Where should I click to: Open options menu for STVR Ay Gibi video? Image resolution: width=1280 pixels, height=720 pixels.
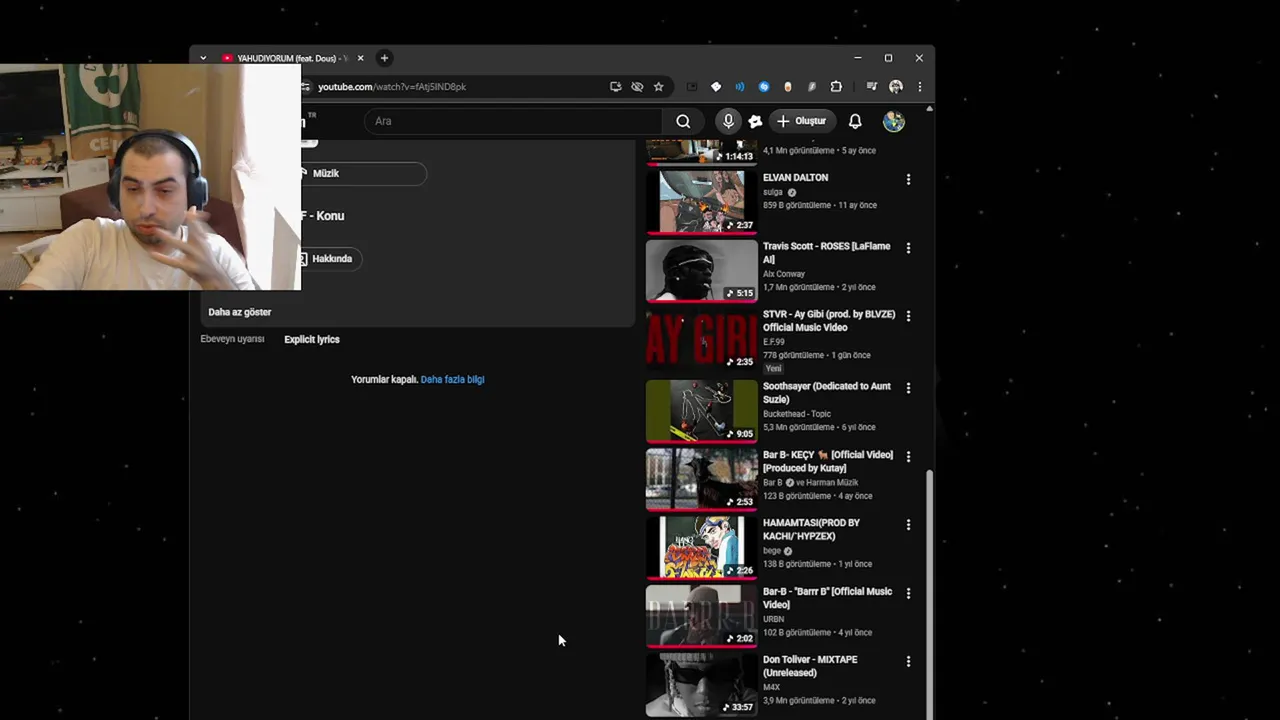[908, 316]
